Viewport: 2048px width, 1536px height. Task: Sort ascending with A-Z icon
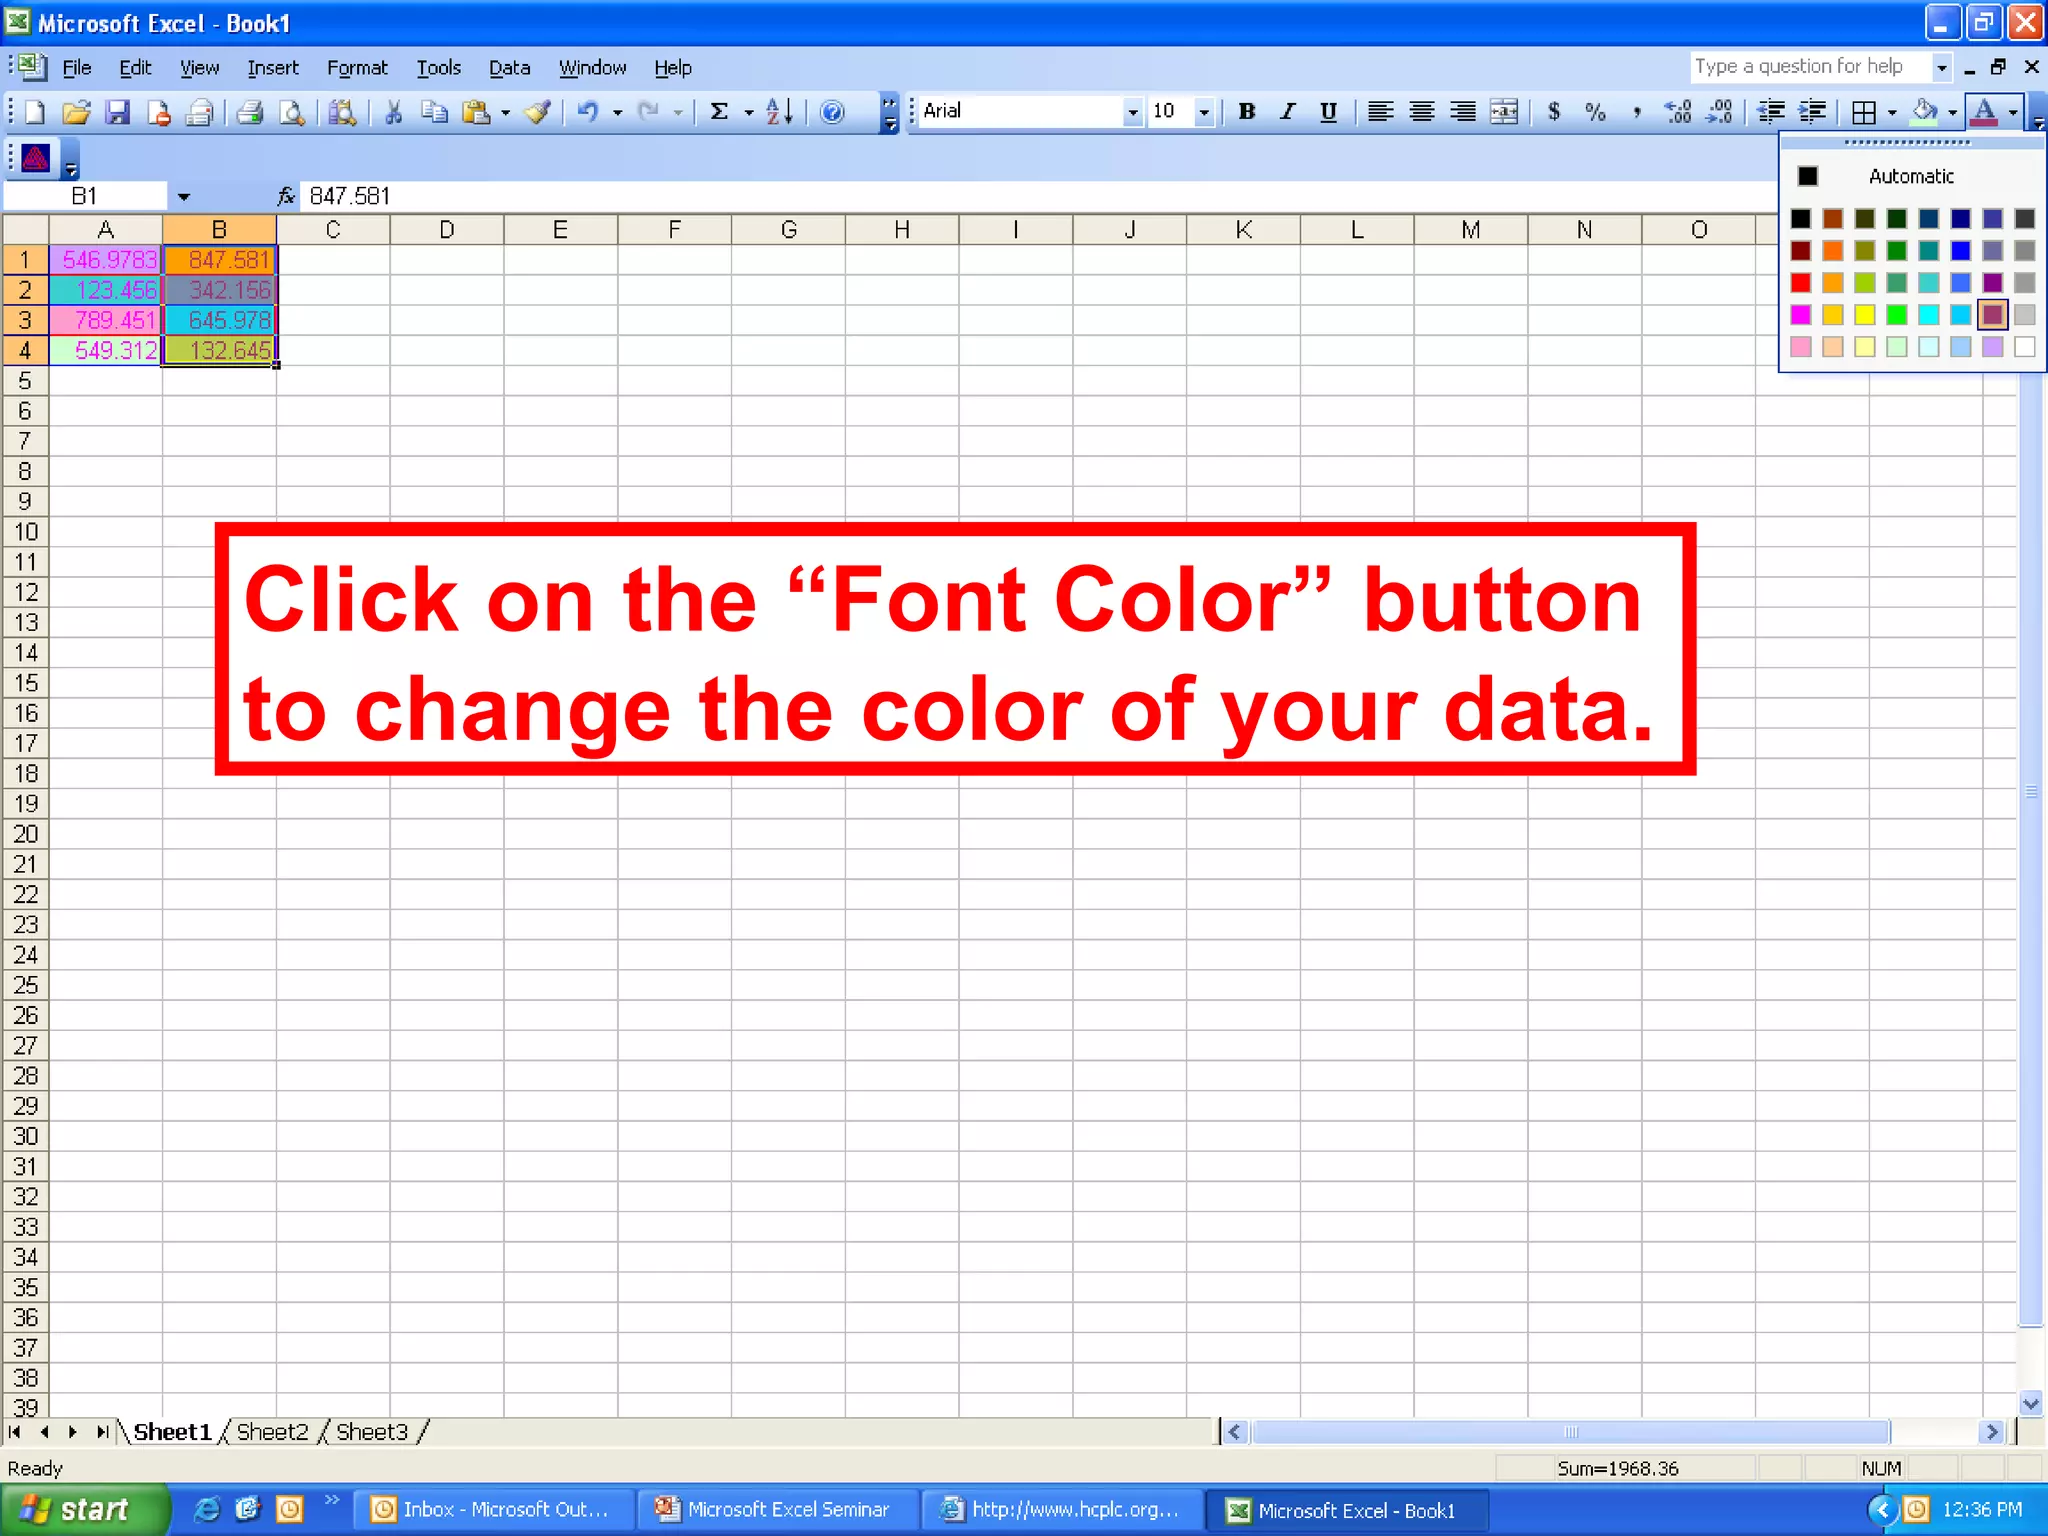coord(780,112)
